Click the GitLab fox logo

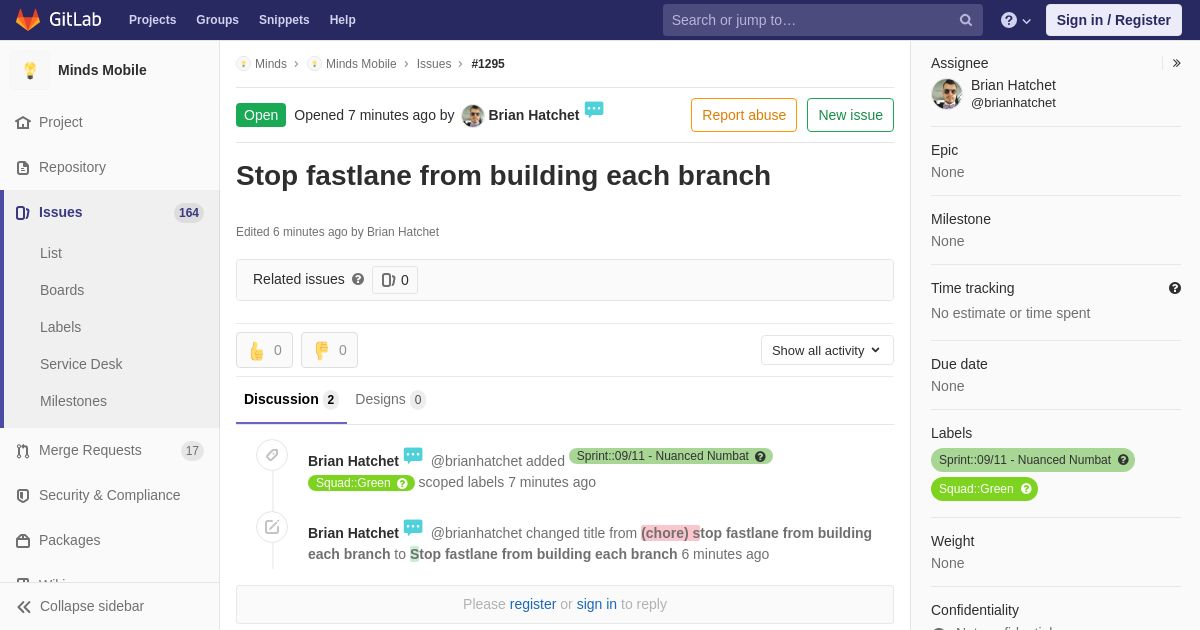point(28,20)
